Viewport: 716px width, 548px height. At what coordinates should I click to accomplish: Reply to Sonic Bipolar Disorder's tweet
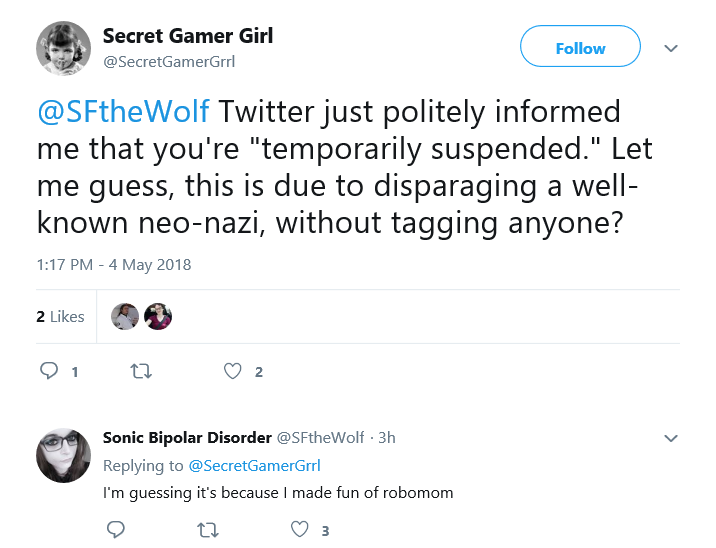(x=116, y=530)
